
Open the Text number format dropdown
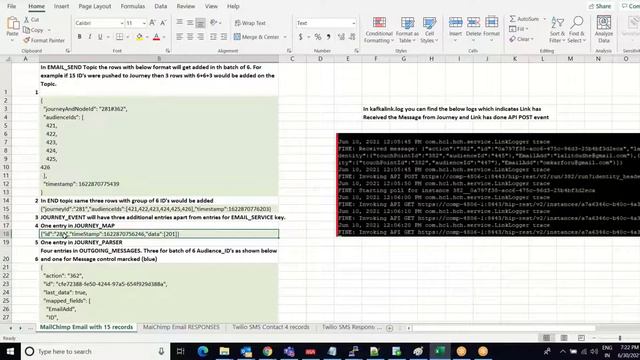click(353, 23)
